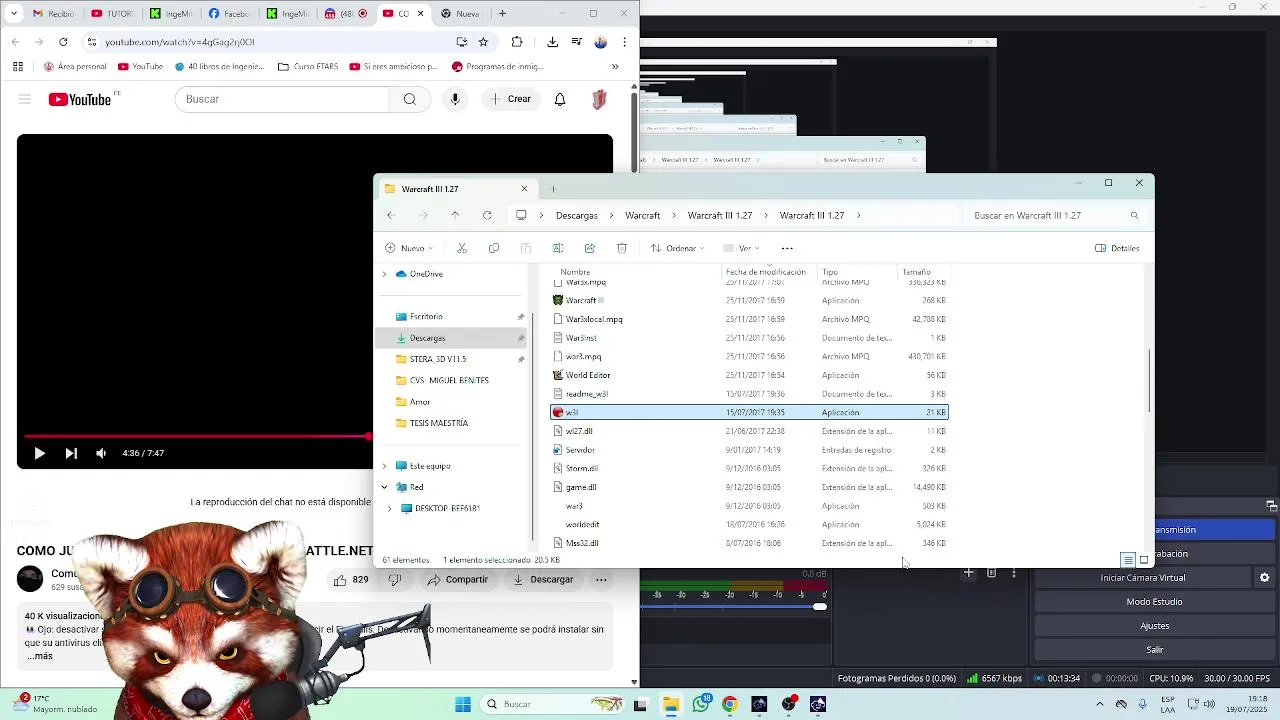Open WhatsApp from the taskbar
1280x720 pixels.
coord(701,704)
